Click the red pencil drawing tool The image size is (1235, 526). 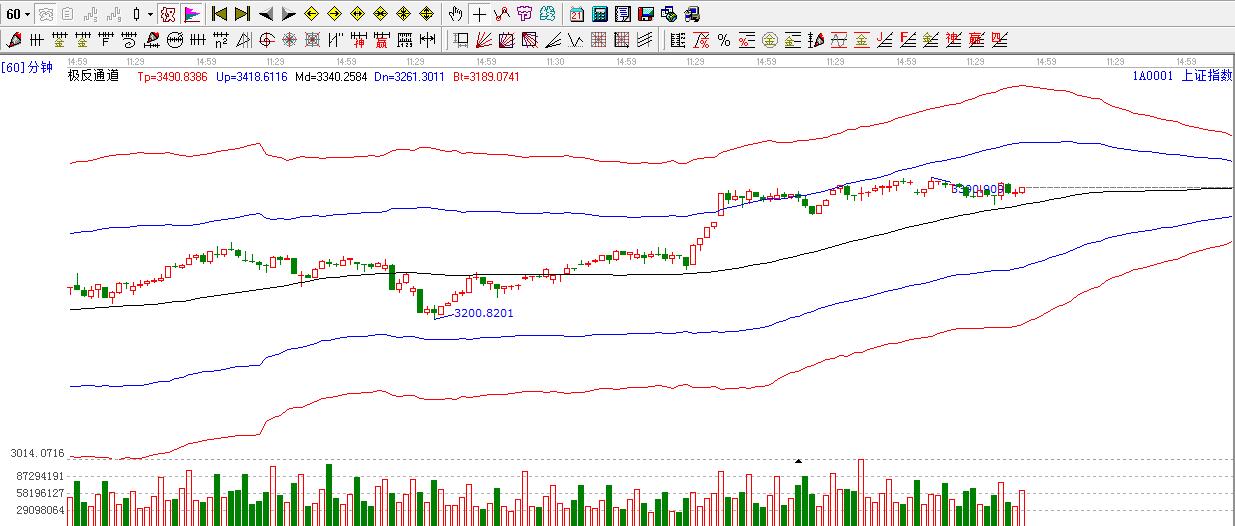coord(14,40)
